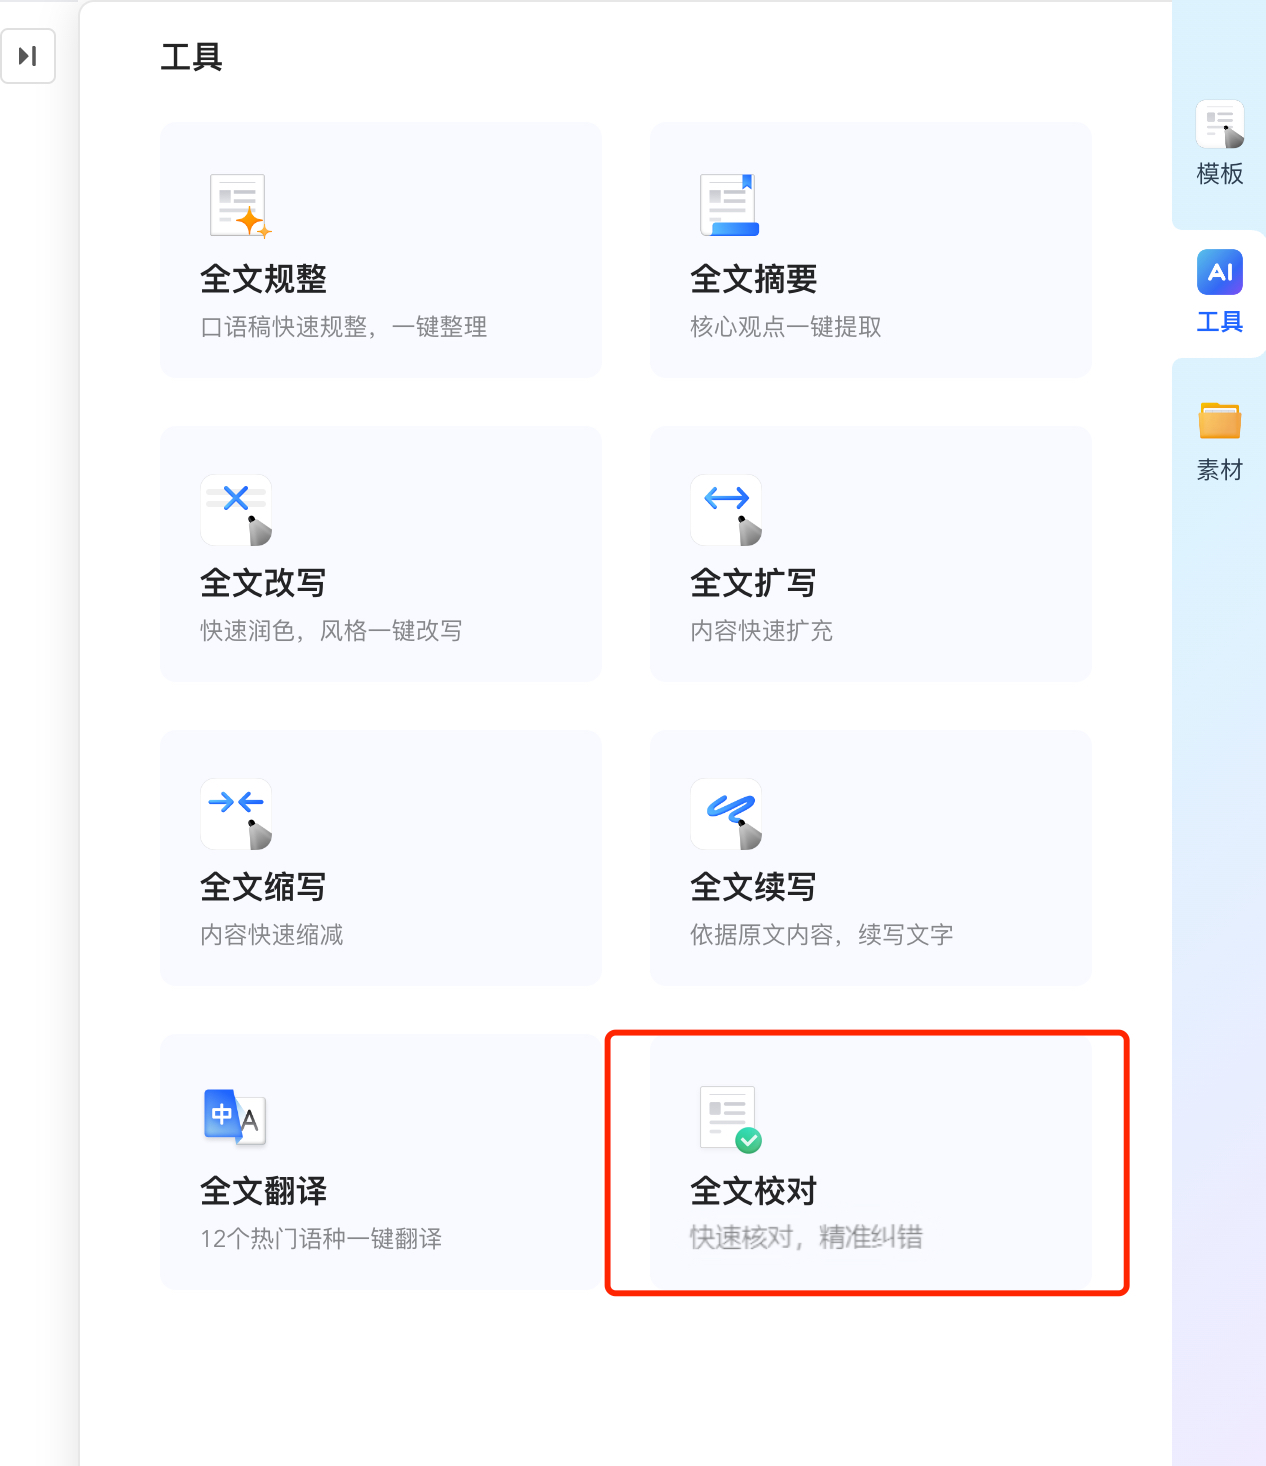Click the 全文续写 squiggle pen icon
The height and width of the screenshot is (1466, 1266).
(726, 814)
